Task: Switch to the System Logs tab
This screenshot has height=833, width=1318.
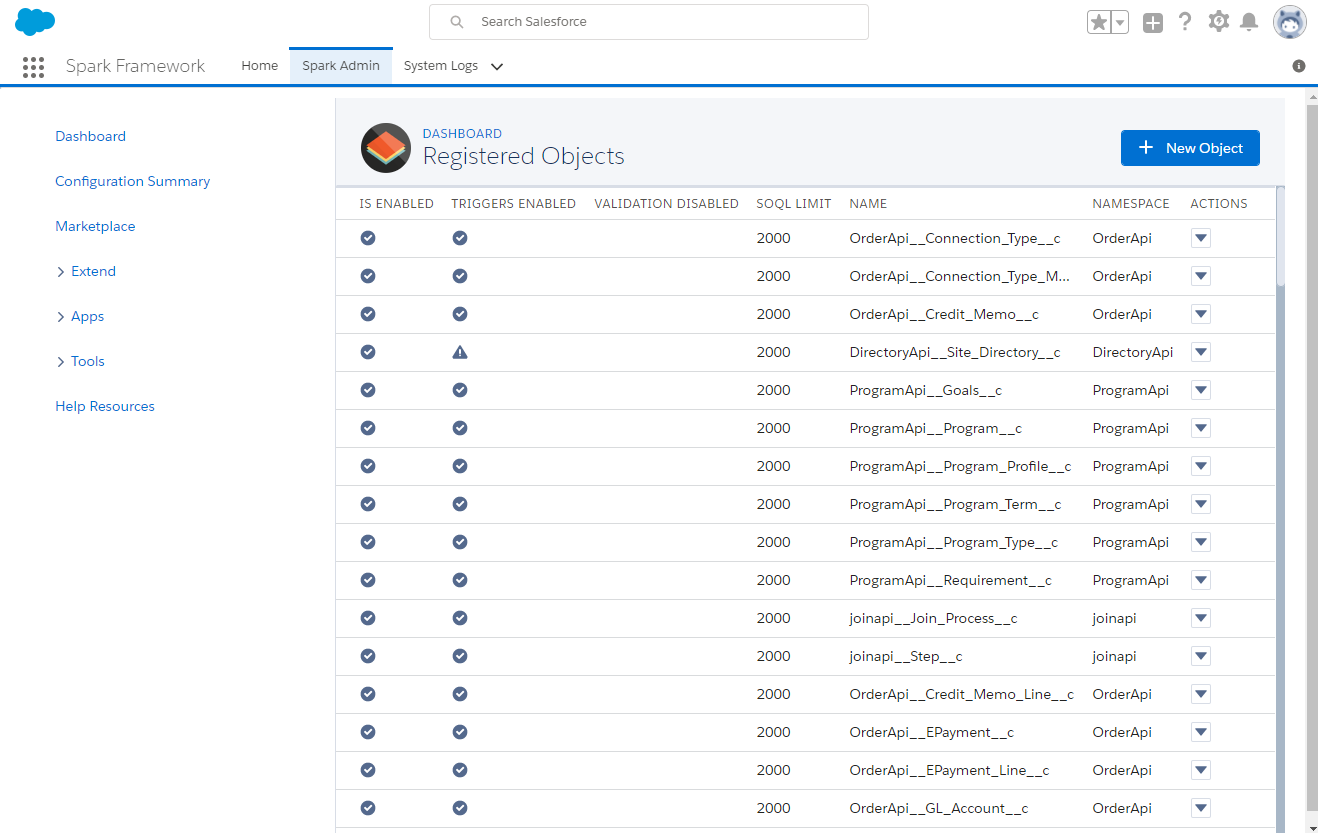Action: tap(440, 65)
